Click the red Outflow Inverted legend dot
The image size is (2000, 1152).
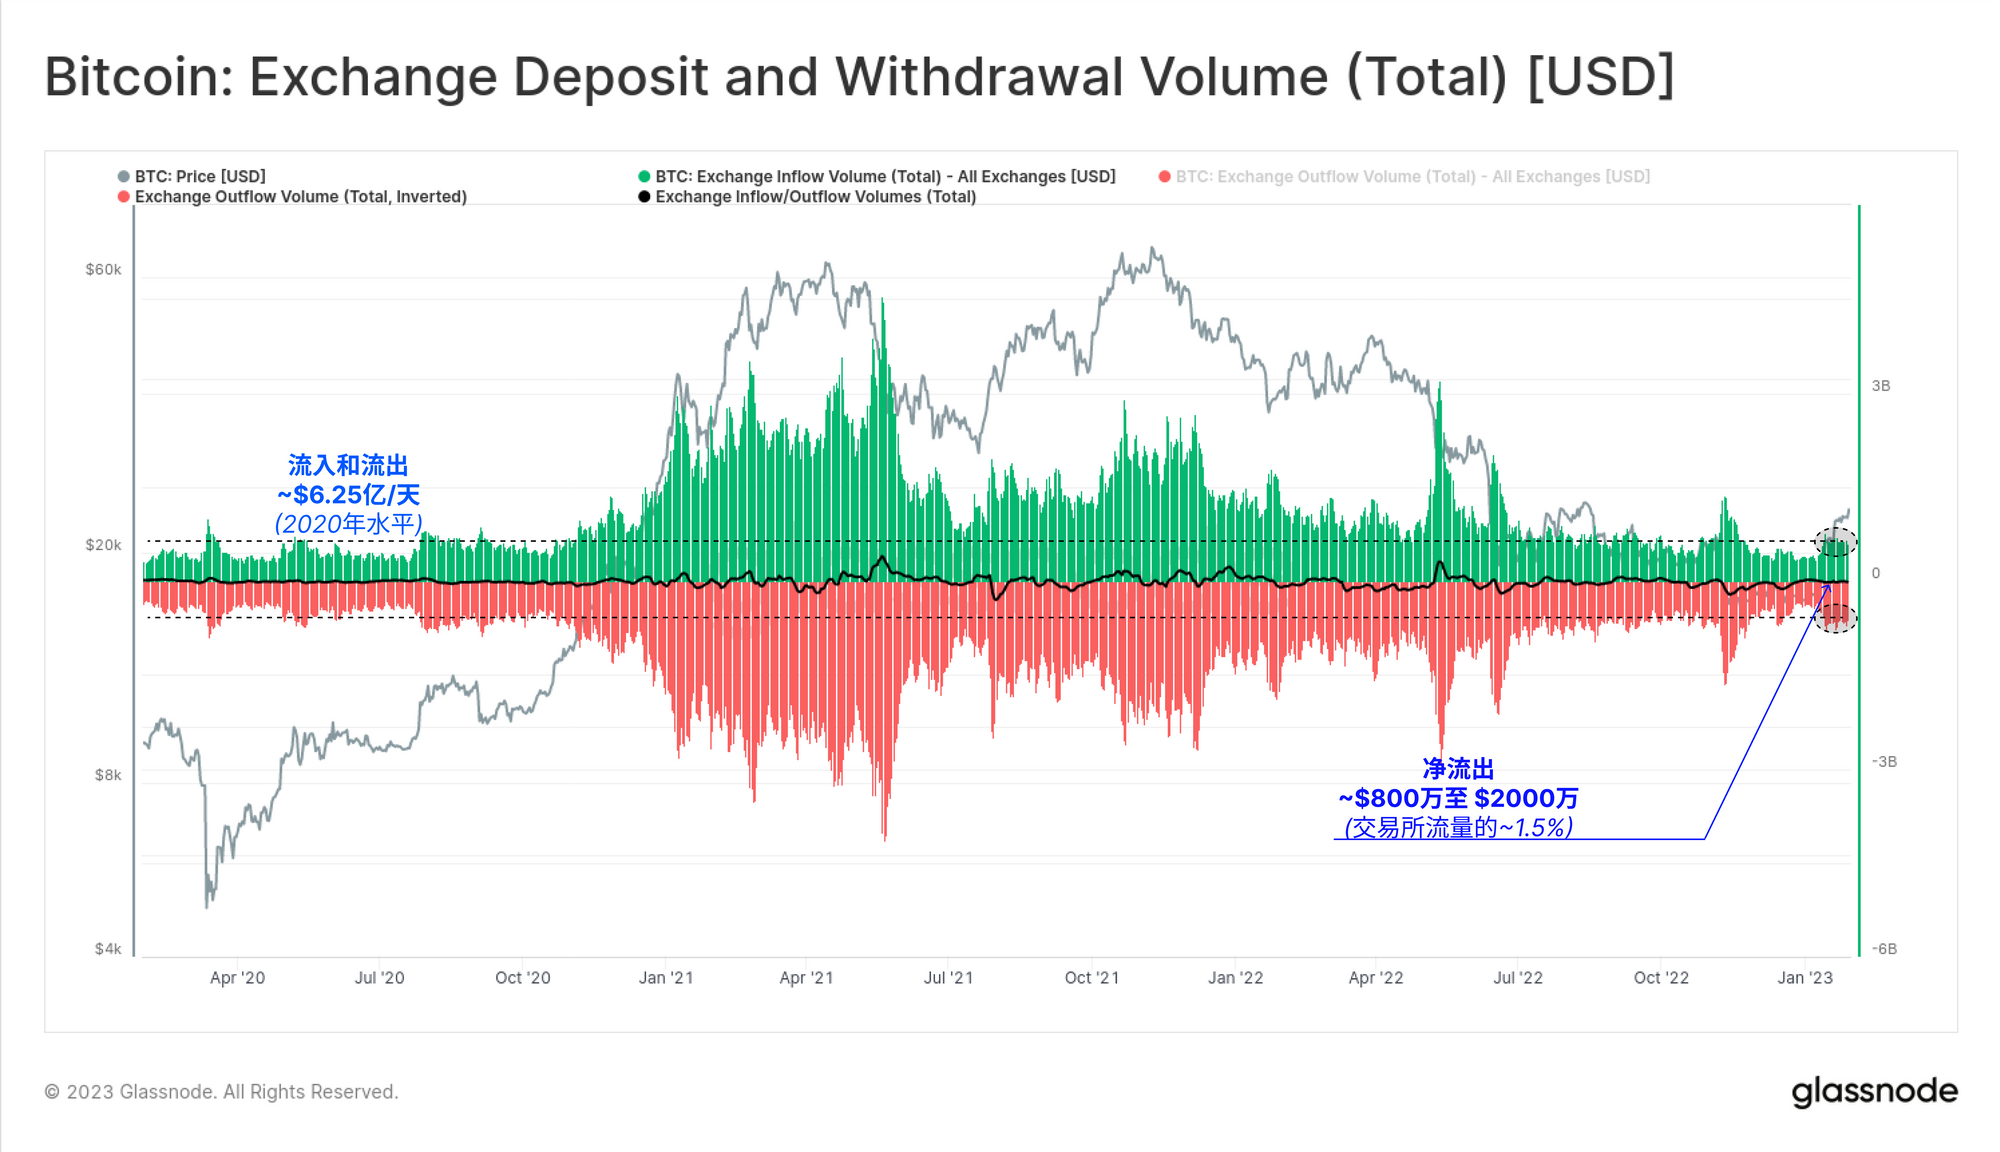124,197
